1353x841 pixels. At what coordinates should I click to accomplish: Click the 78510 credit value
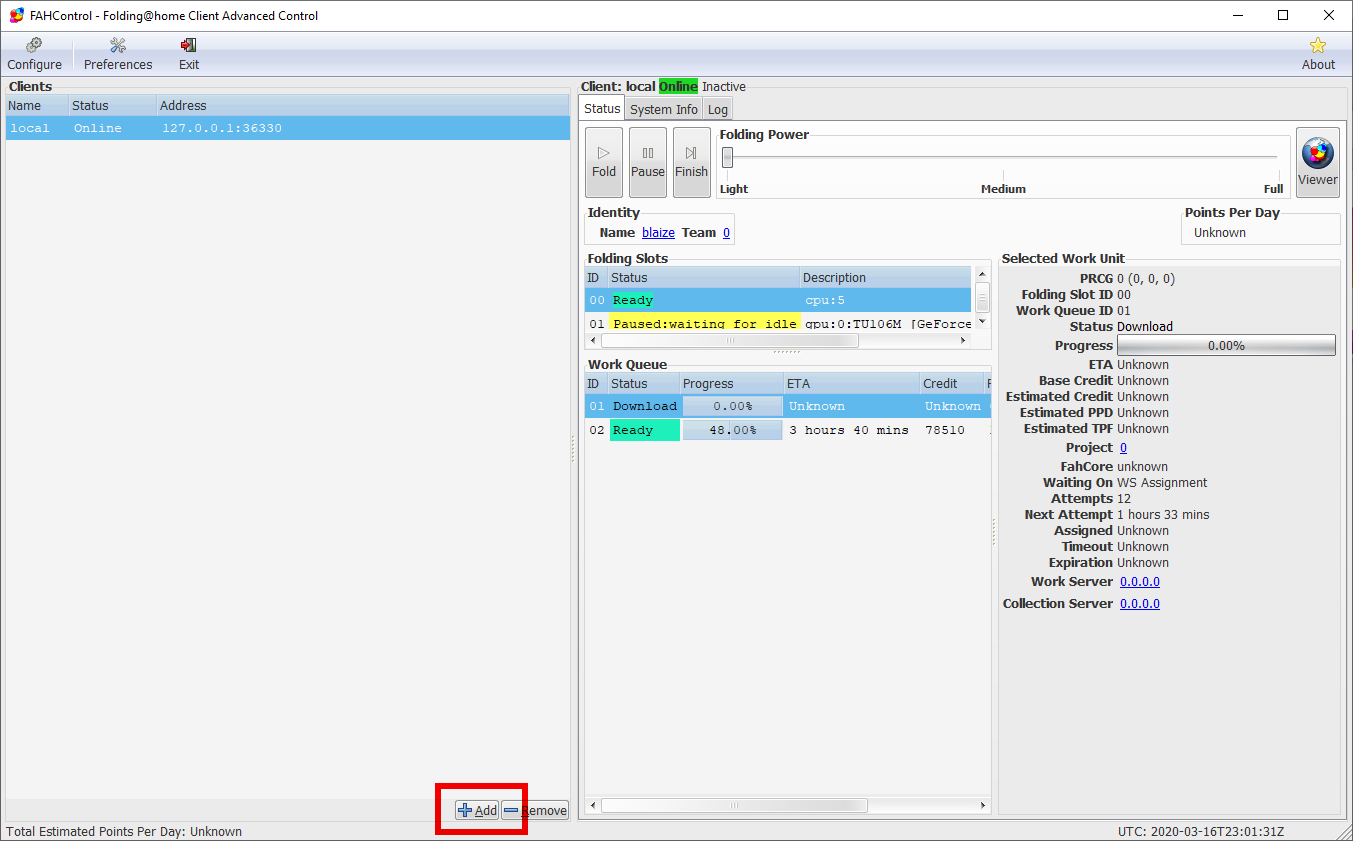[945, 430]
